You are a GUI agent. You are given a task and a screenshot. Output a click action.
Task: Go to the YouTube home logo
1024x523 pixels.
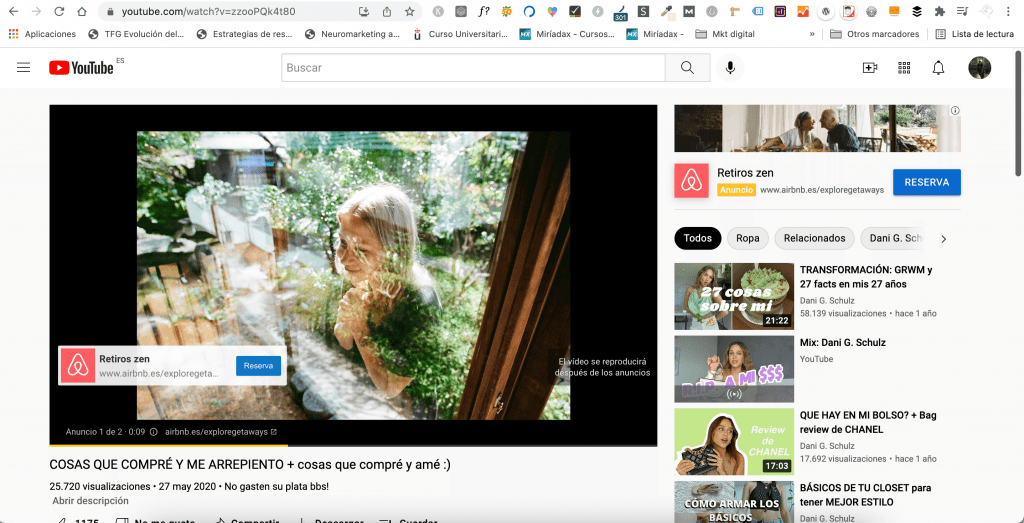[81, 67]
